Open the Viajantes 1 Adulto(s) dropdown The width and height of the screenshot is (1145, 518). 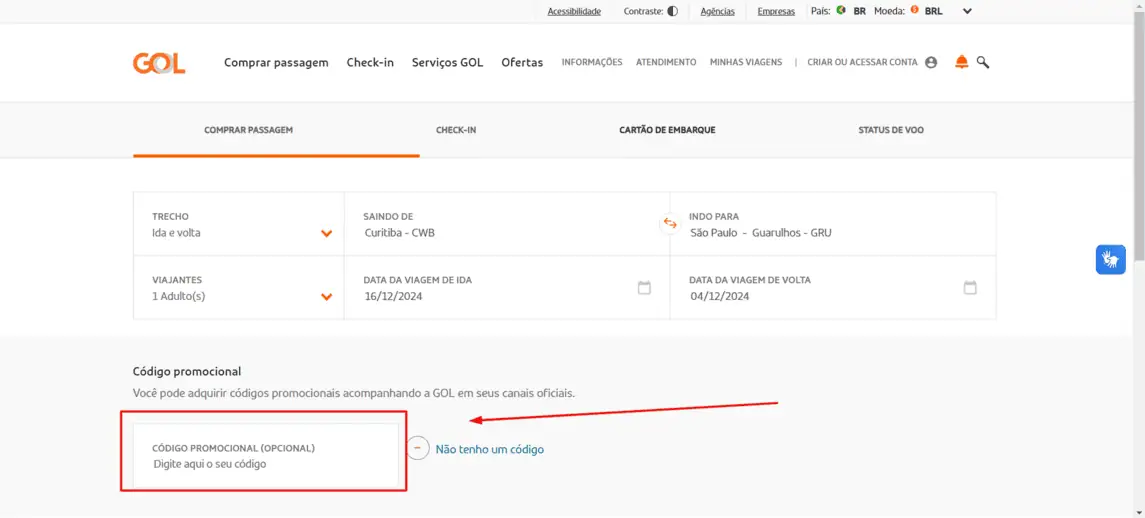pyautogui.click(x=238, y=288)
